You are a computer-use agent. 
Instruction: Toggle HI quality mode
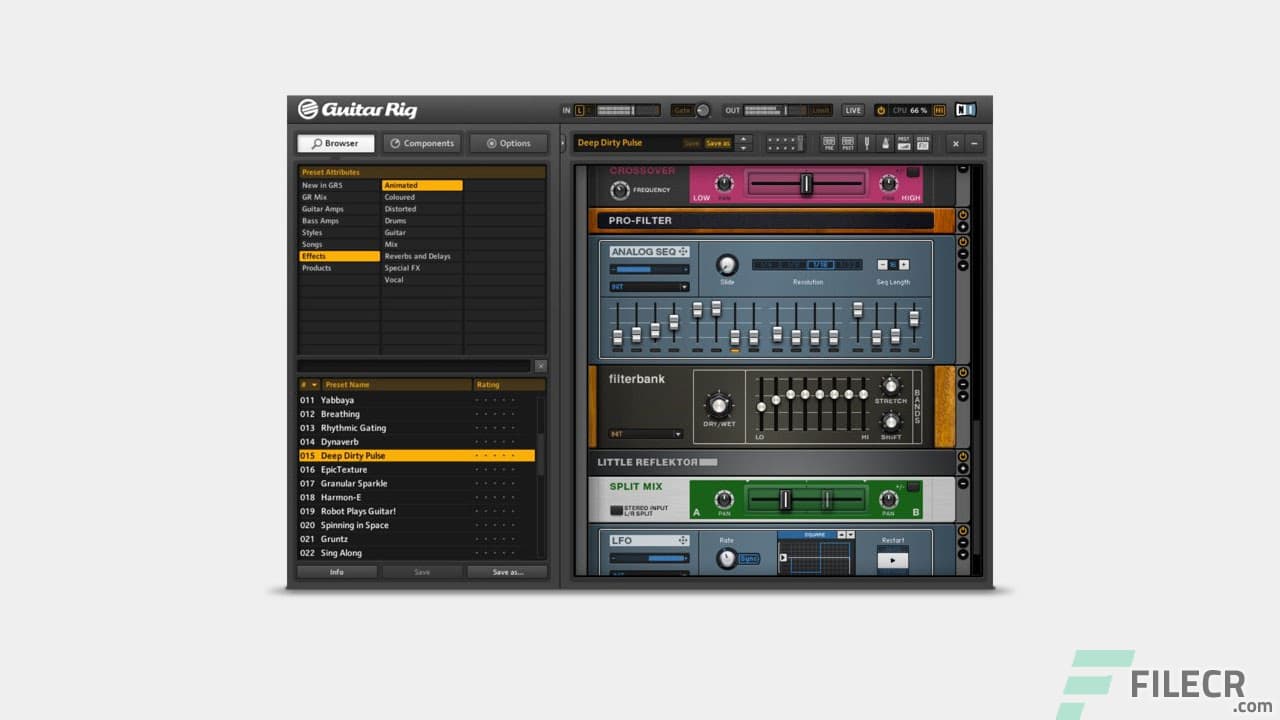(x=938, y=110)
